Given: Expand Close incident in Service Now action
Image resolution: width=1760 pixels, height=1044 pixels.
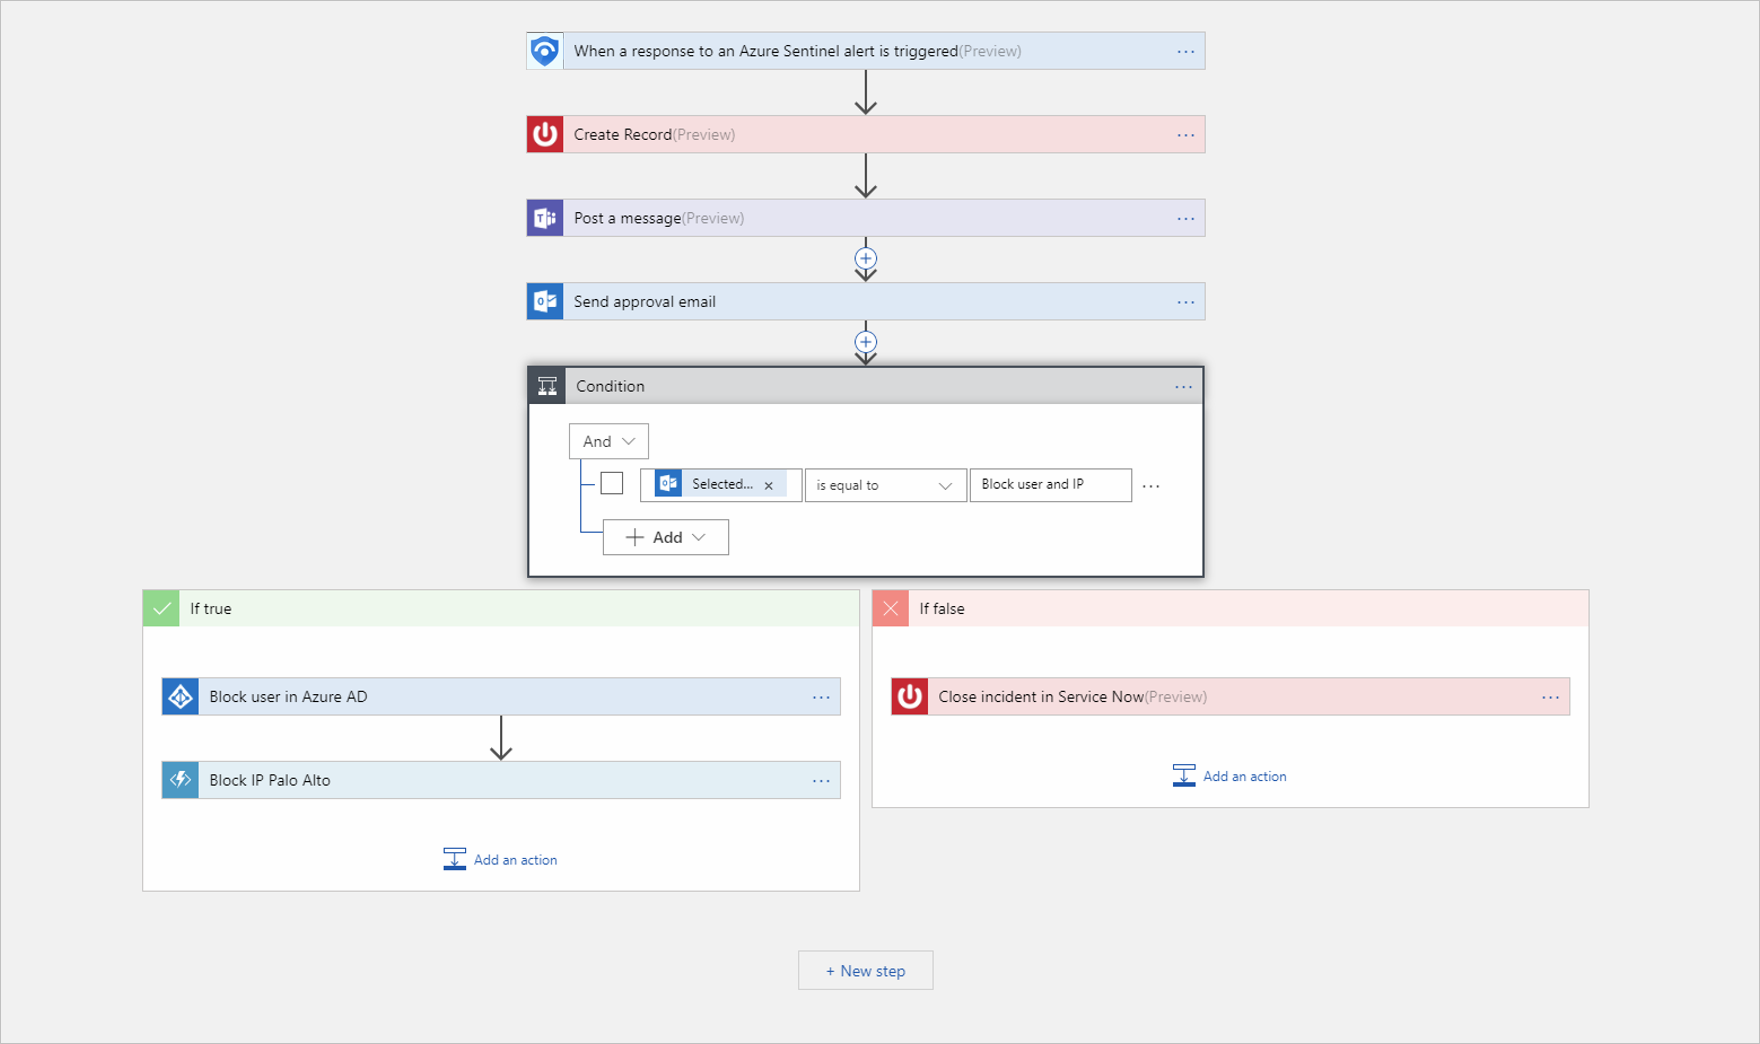Looking at the screenshot, I should [1230, 697].
